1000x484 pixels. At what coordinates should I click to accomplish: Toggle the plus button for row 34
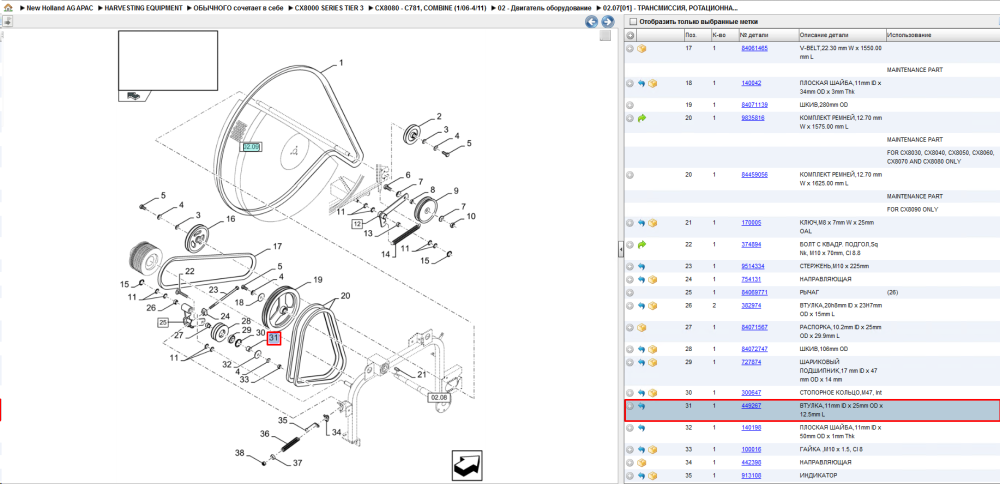[629, 462]
